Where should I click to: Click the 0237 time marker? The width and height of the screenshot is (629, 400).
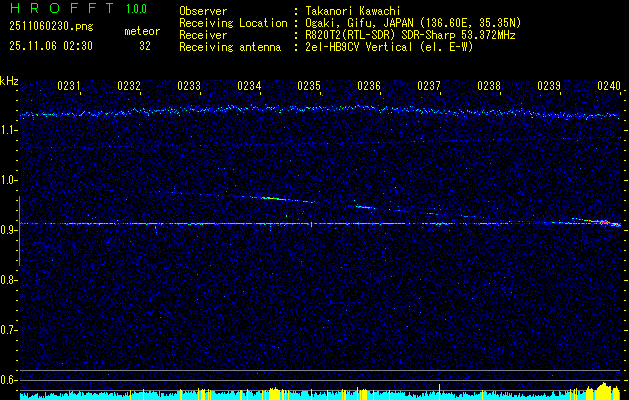[x=428, y=86]
